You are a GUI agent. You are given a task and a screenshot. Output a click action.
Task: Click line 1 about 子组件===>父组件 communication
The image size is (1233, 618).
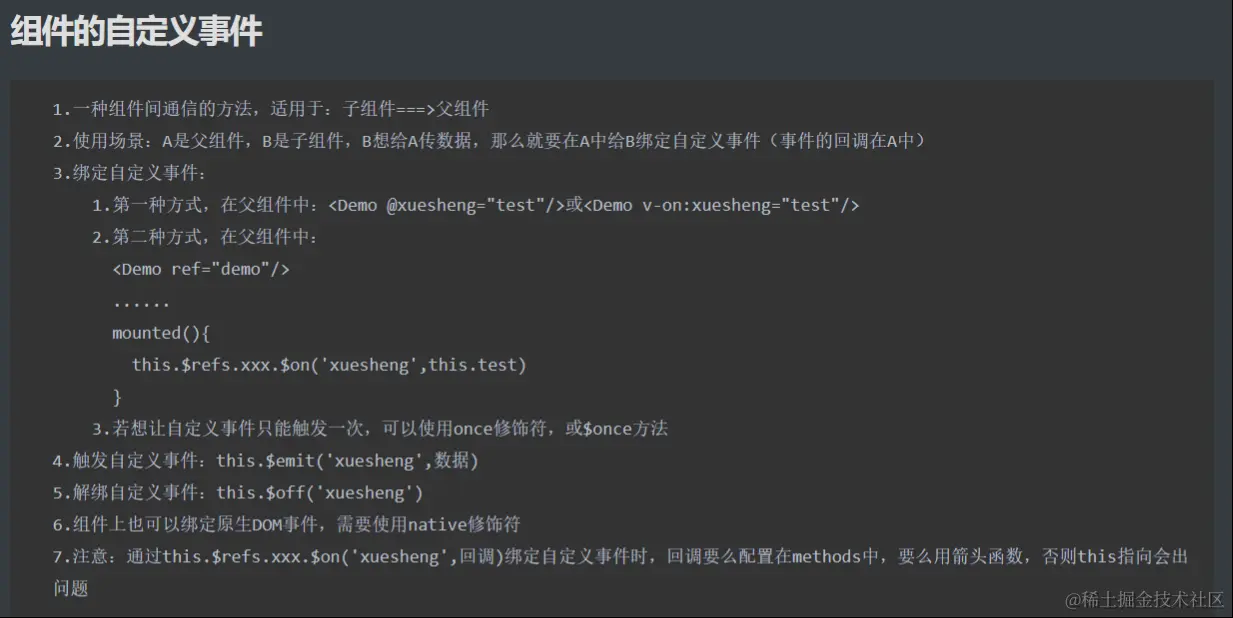(x=271, y=109)
